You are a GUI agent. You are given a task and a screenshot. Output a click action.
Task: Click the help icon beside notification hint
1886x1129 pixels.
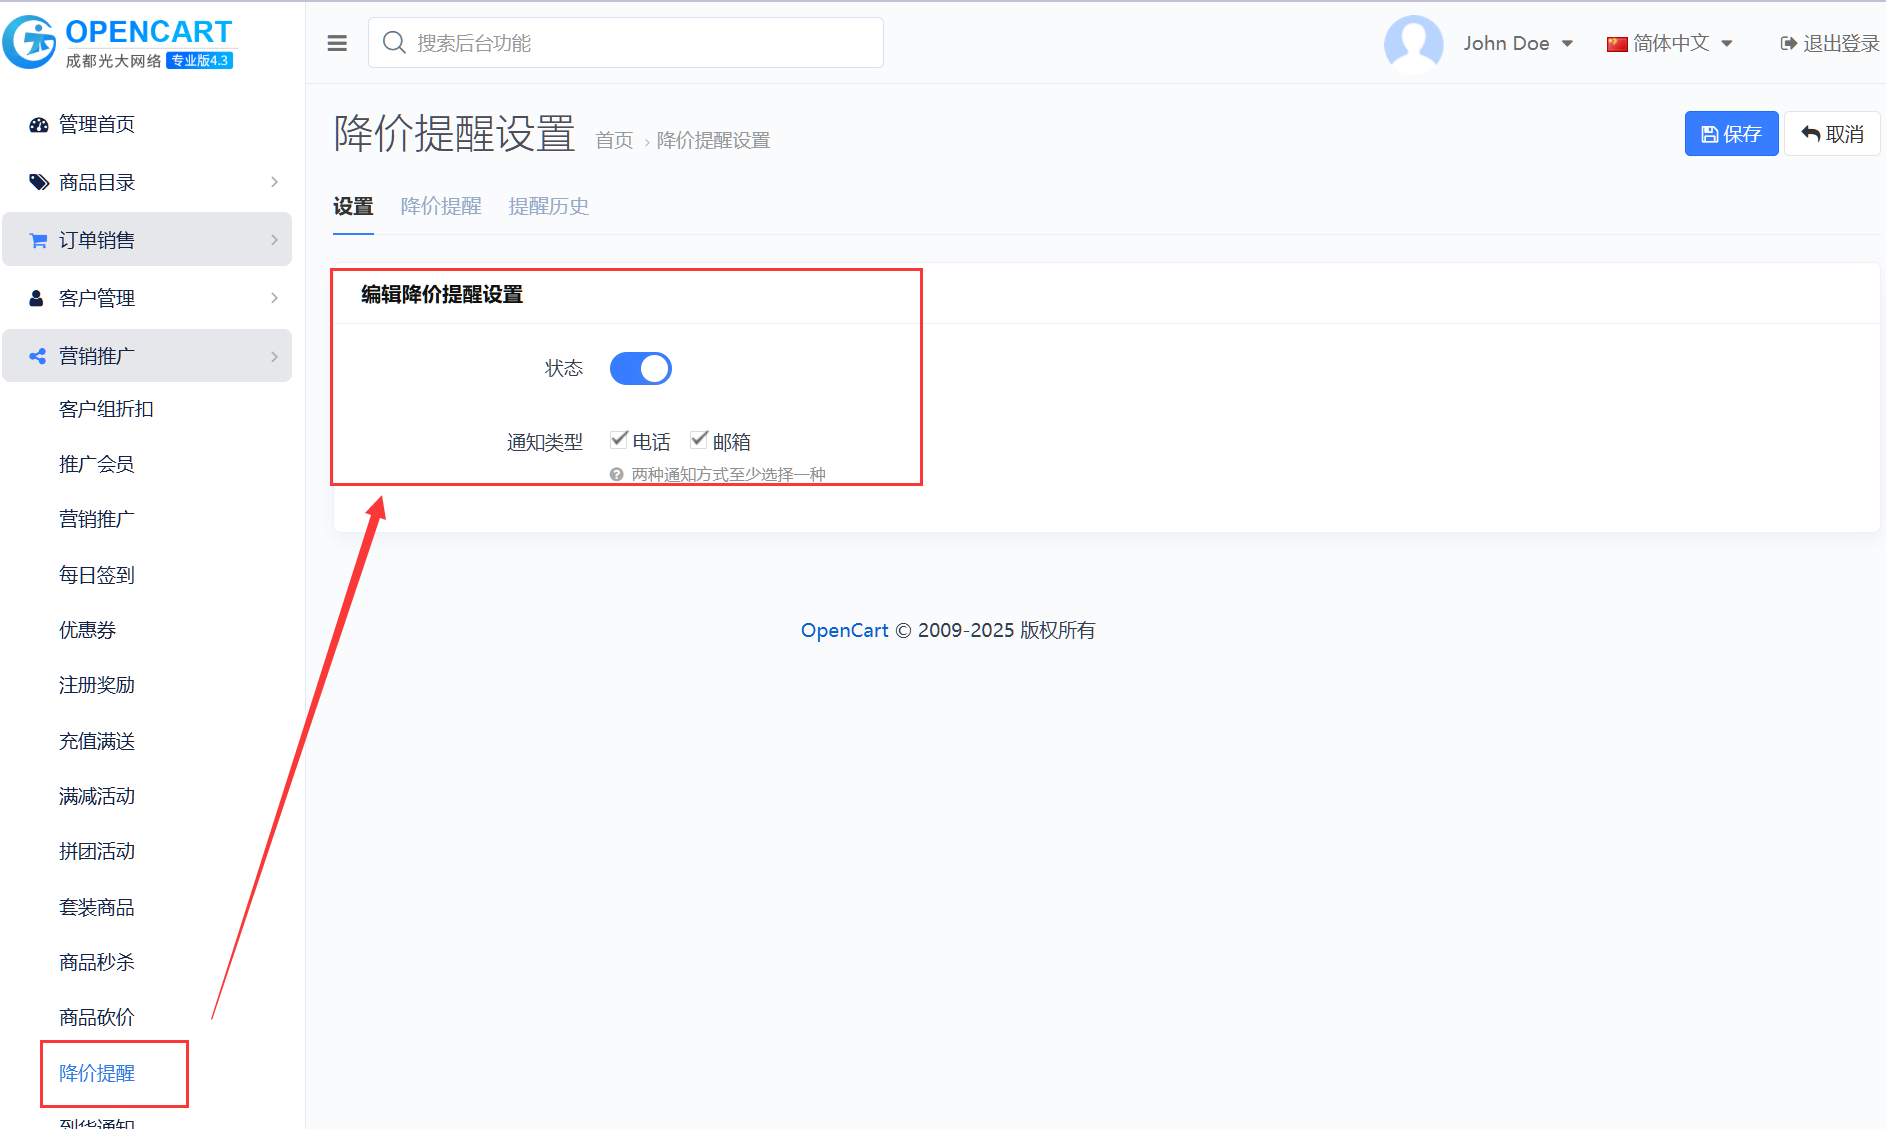click(x=616, y=475)
